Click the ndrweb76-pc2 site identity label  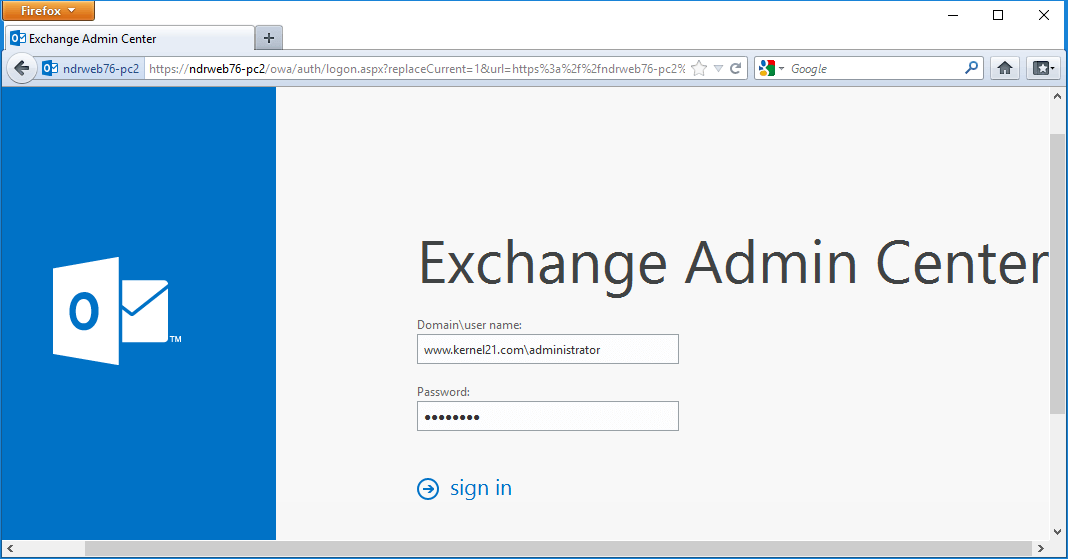[91, 69]
